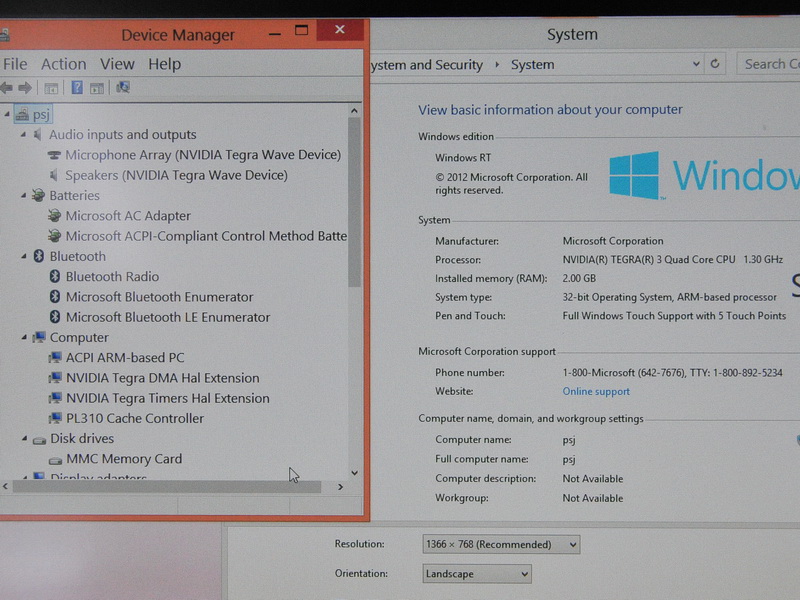The image size is (800, 600).
Task: Click the NVIDIA TEGRA 3 processor text
Action: [672, 260]
